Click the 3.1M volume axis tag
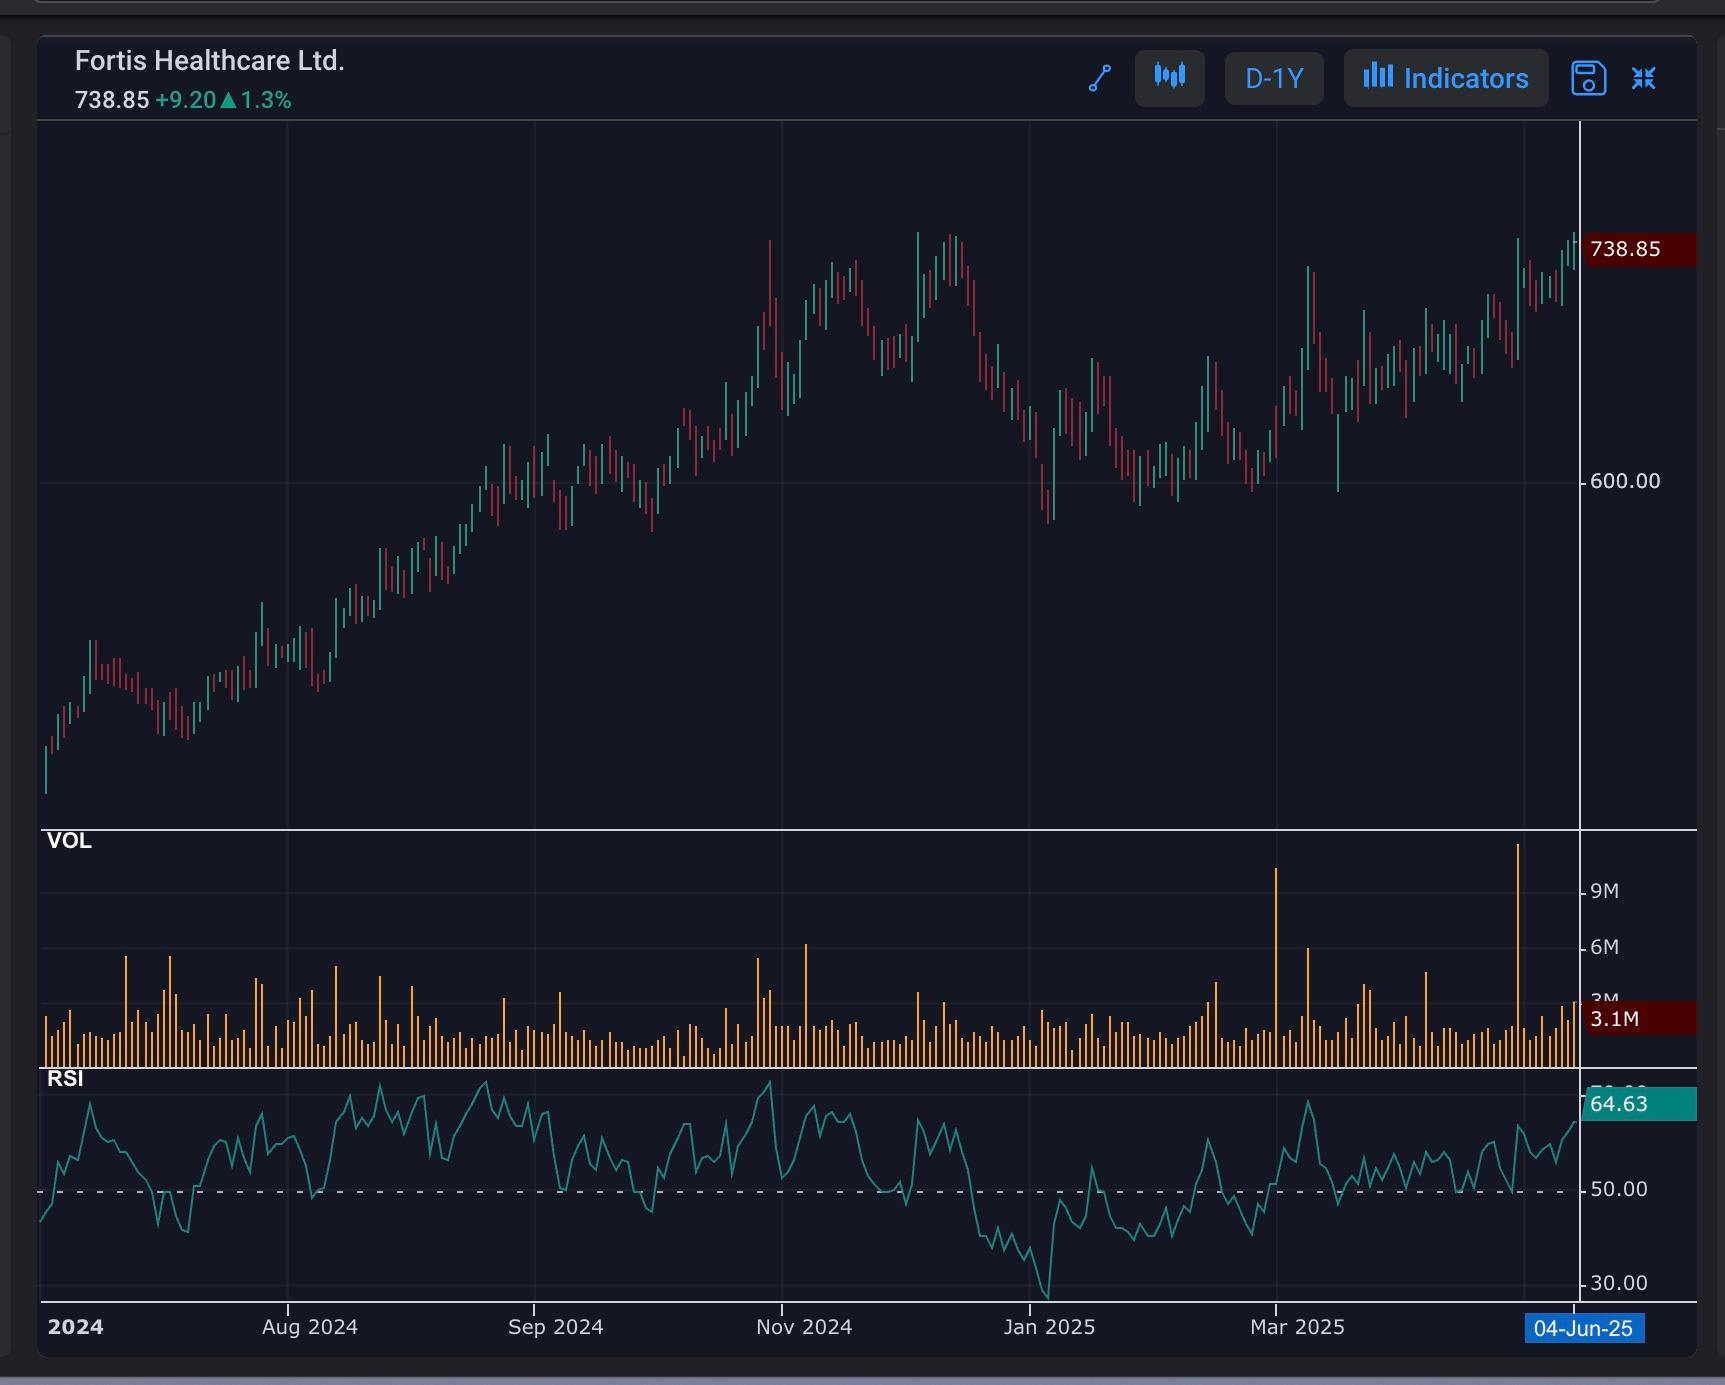Image resolution: width=1725 pixels, height=1385 pixels. tap(1638, 1019)
